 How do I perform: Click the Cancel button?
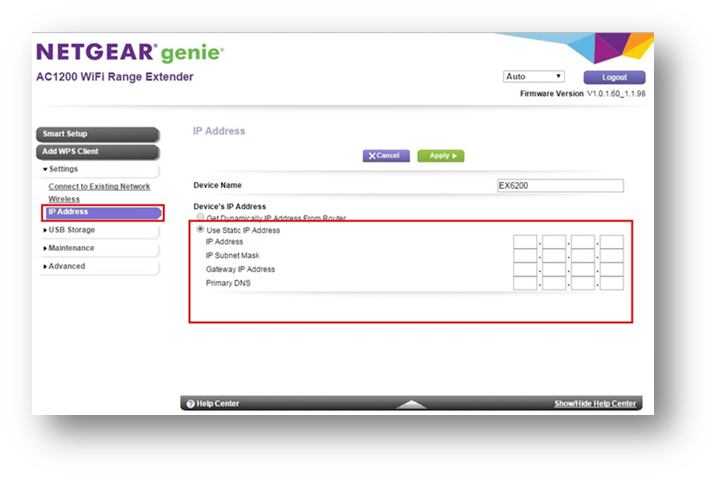click(386, 156)
